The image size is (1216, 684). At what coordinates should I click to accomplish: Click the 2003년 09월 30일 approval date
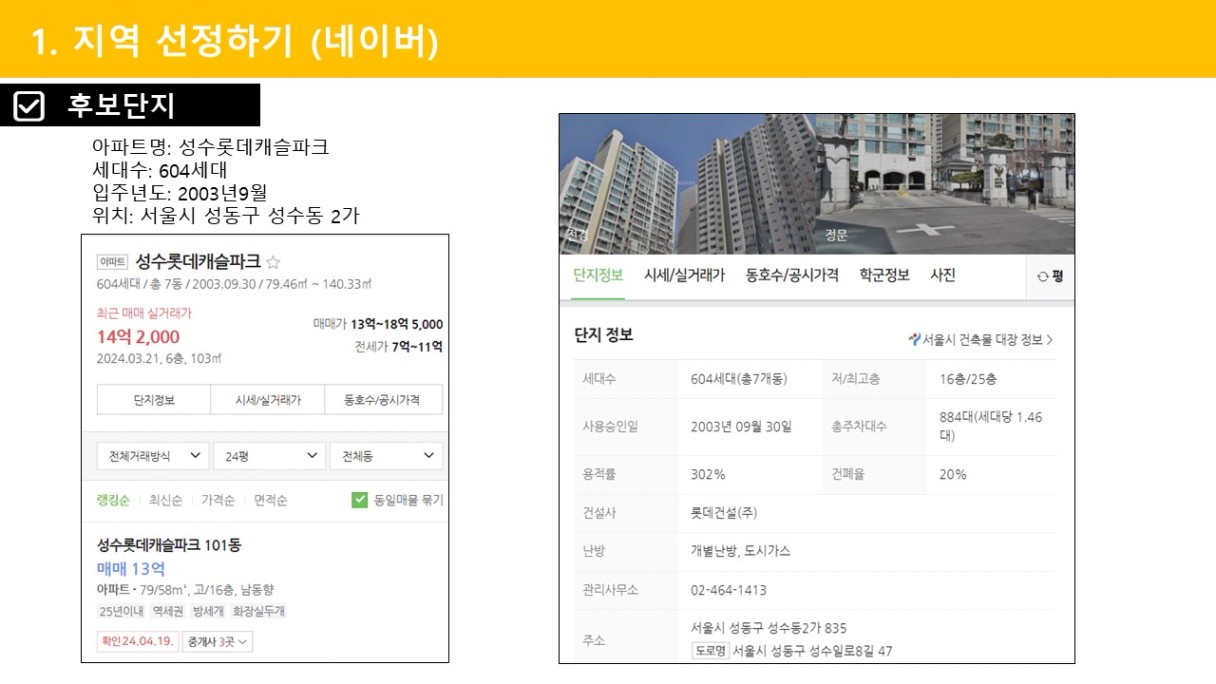(x=741, y=426)
